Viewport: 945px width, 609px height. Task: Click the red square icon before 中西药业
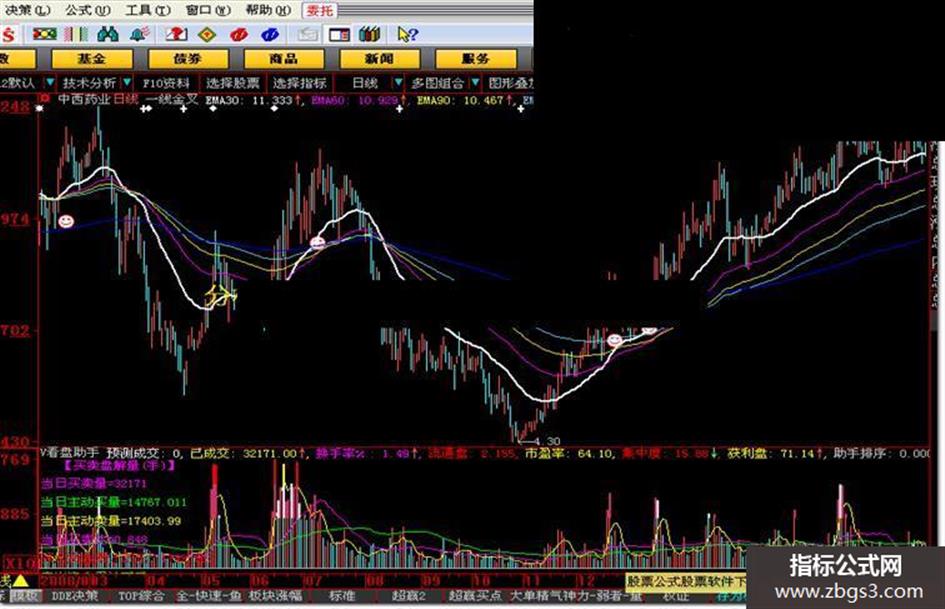coord(45,99)
